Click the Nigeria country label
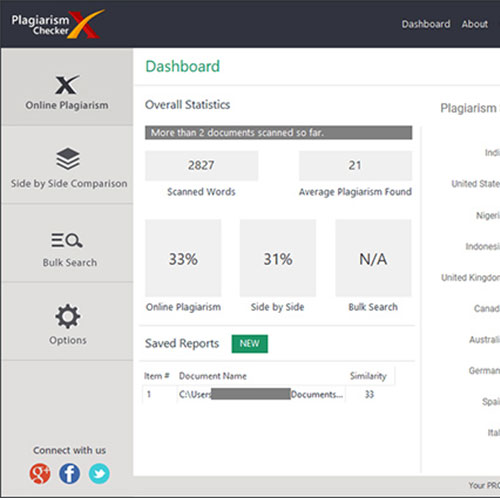Viewport: 500px width, 500px height. (488, 216)
